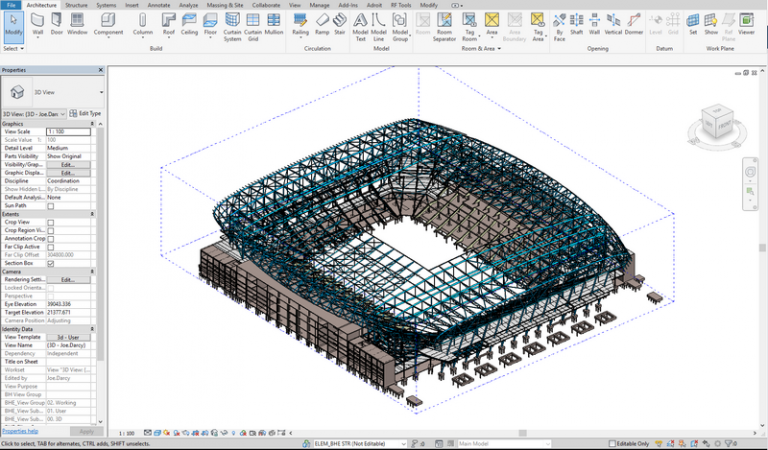The width and height of the screenshot is (768, 450).
Task: Select the Door tool
Action: tap(57, 24)
